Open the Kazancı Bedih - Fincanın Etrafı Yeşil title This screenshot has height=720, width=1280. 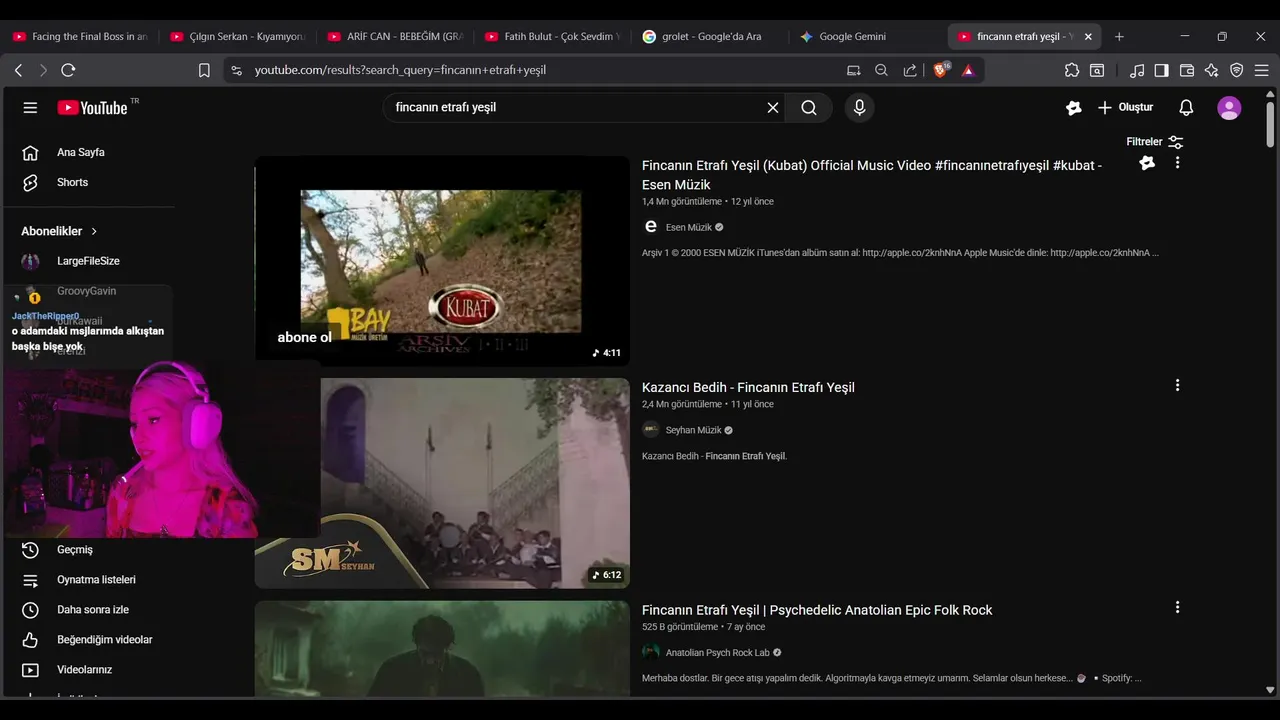pyautogui.click(x=748, y=387)
